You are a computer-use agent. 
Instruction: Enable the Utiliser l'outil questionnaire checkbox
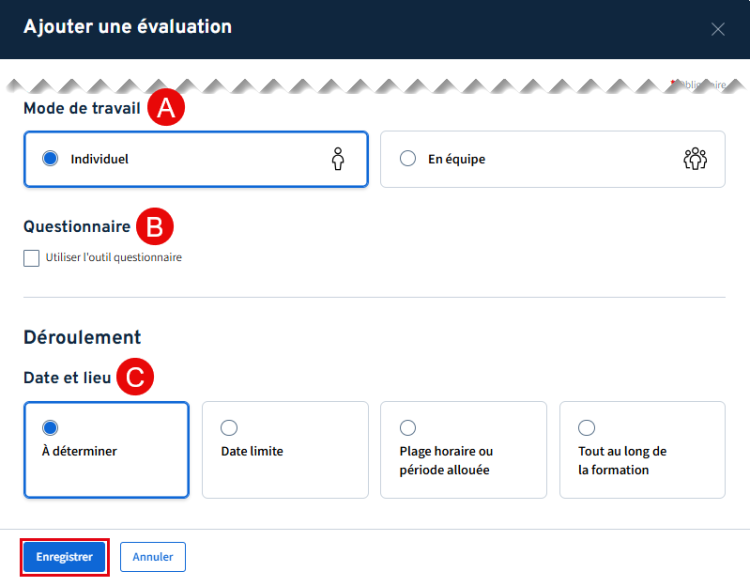[x=32, y=258]
